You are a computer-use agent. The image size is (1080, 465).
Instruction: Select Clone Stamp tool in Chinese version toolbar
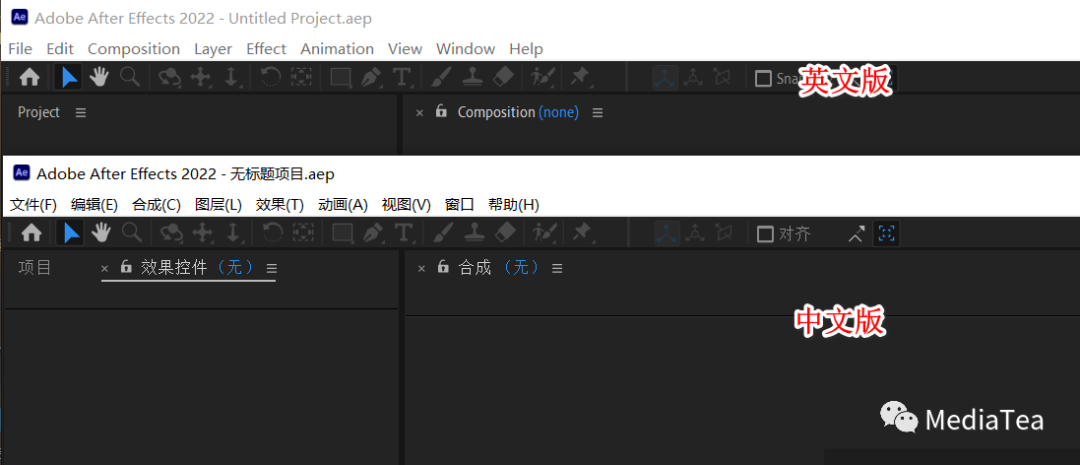(x=474, y=234)
